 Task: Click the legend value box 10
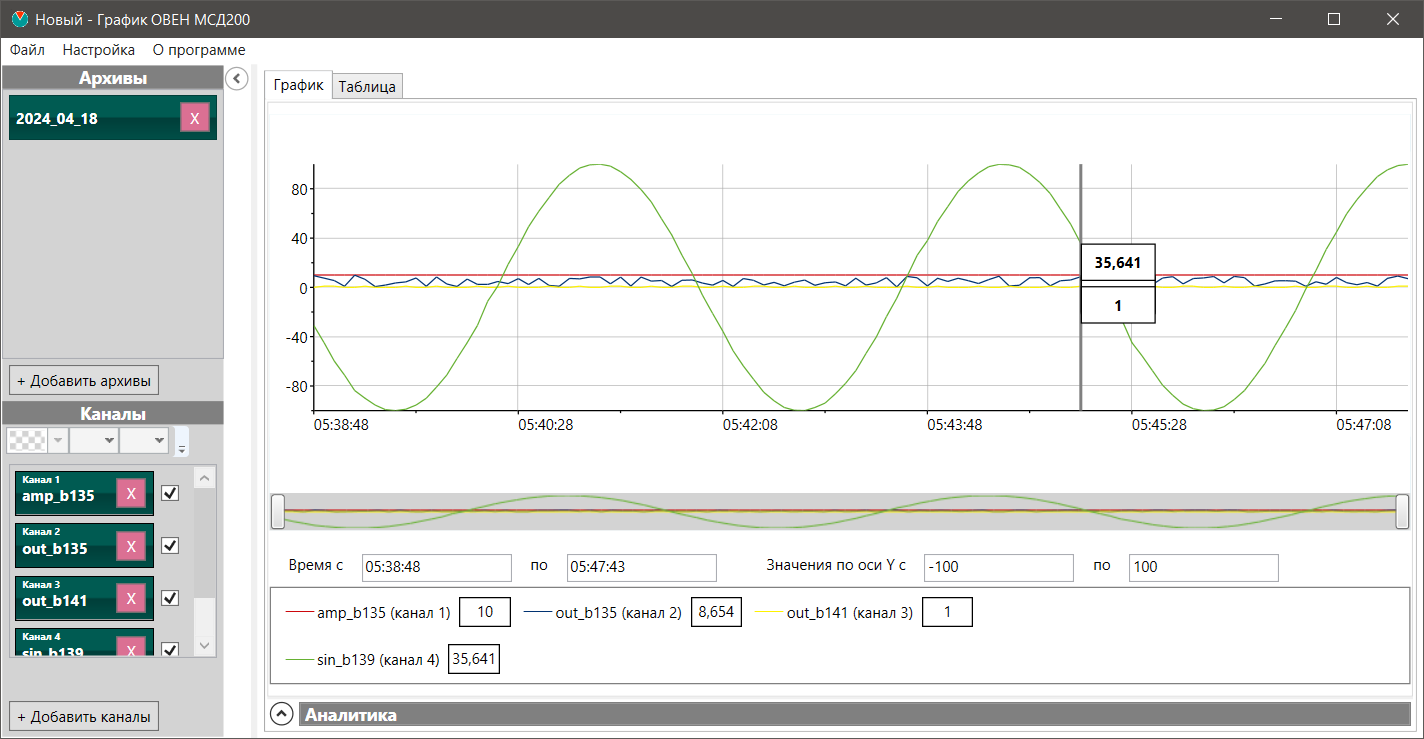coord(485,612)
